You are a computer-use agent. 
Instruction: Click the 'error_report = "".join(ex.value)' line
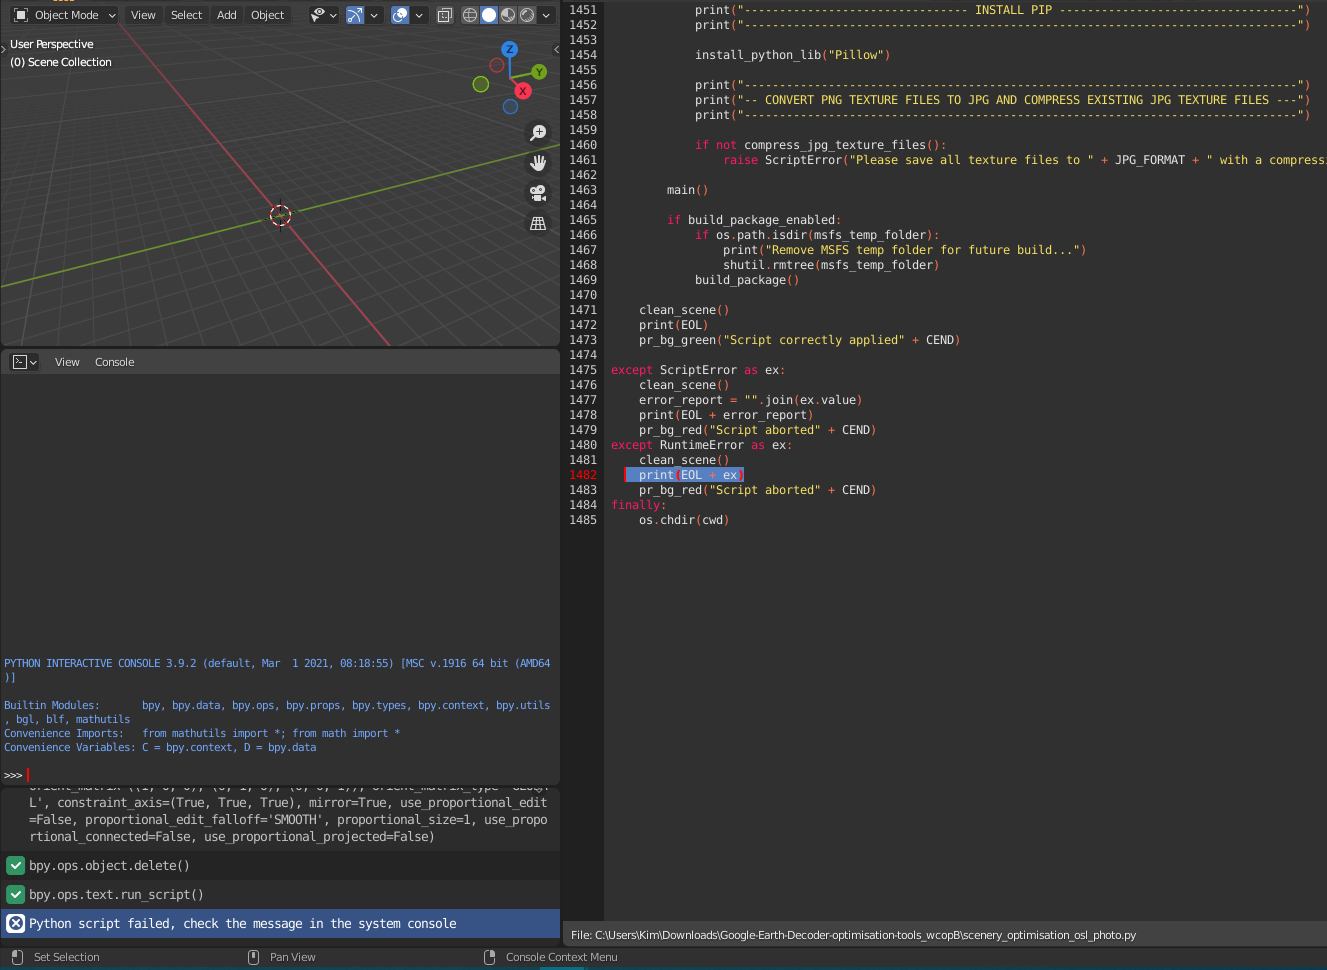click(x=750, y=400)
